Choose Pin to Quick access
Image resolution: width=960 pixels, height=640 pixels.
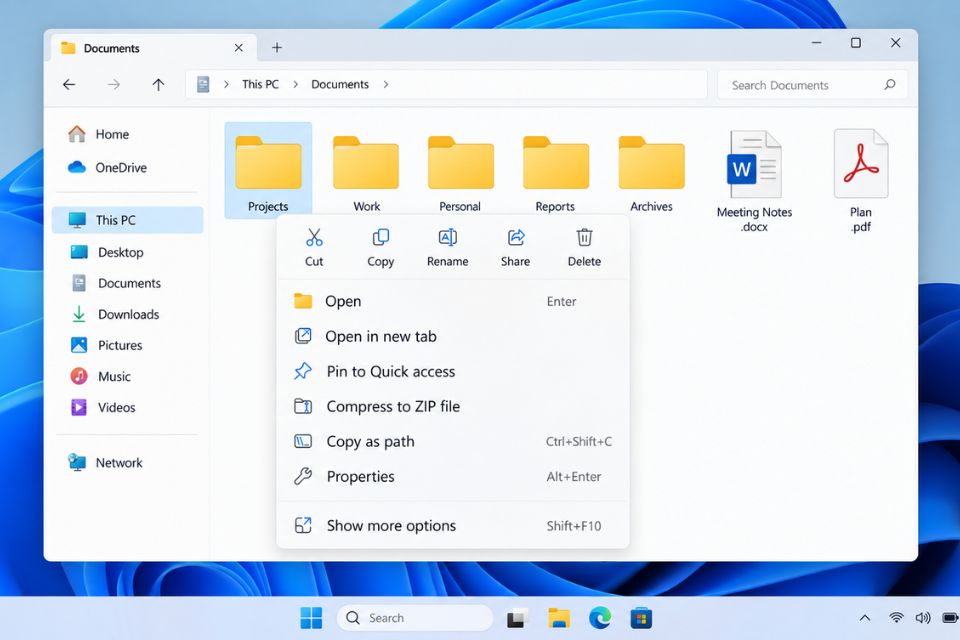click(452, 371)
